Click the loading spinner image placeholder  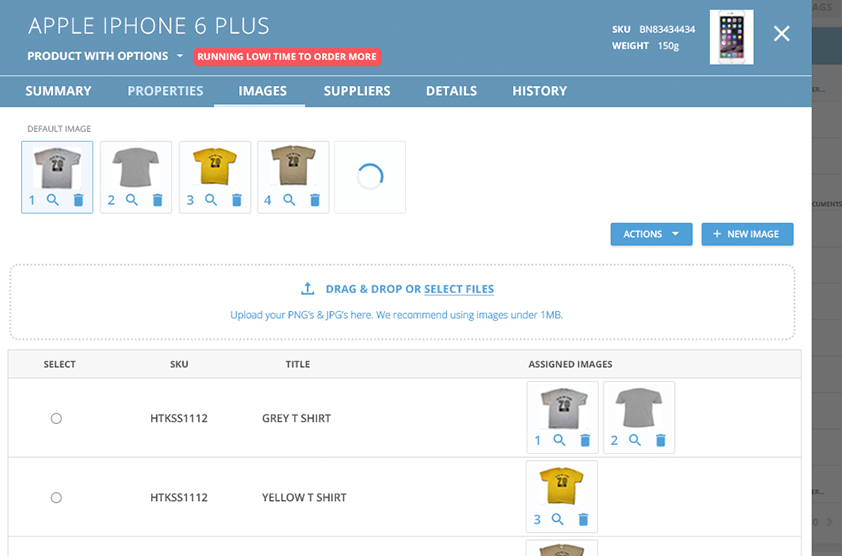point(370,177)
